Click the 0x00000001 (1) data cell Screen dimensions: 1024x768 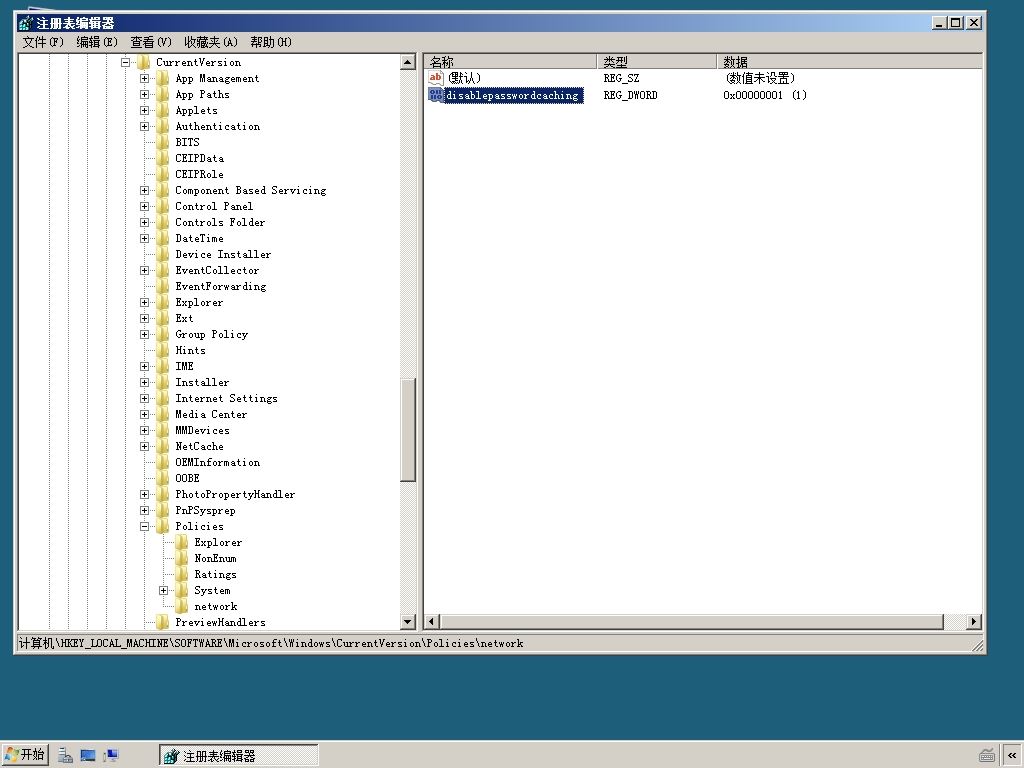coord(765,95)
